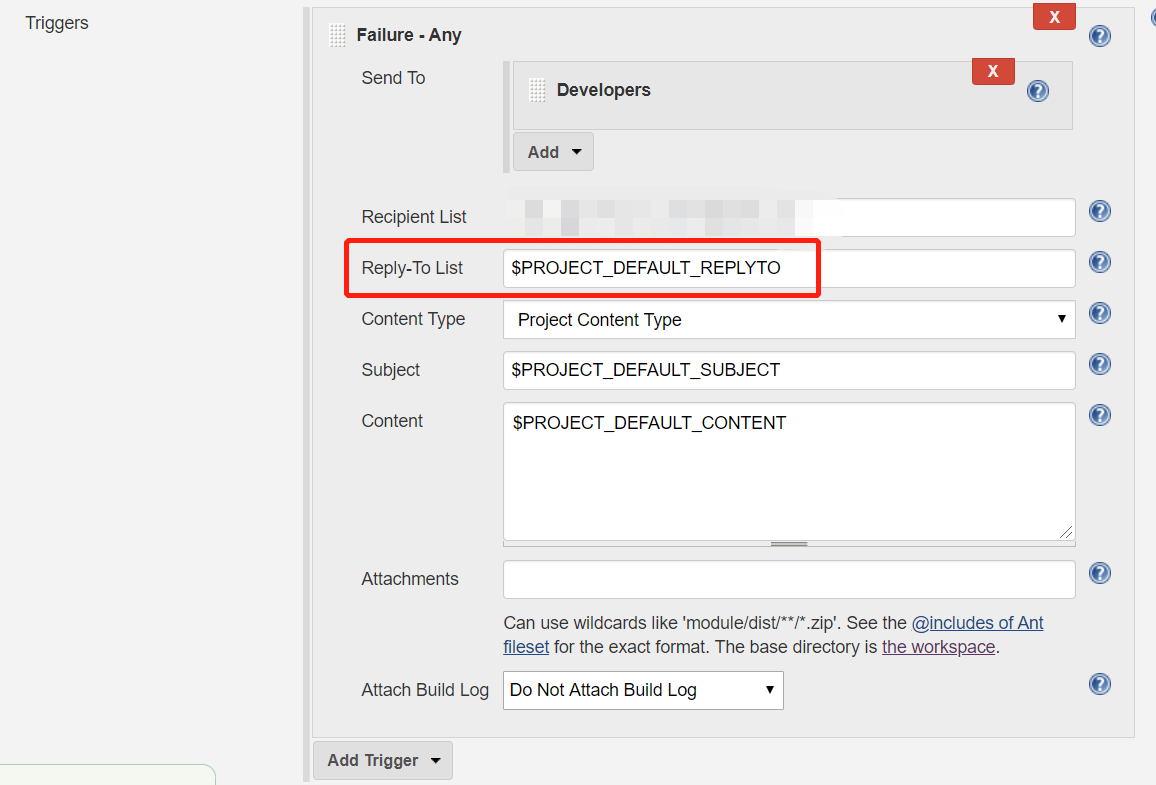Focus the Recipient List input

789,217
